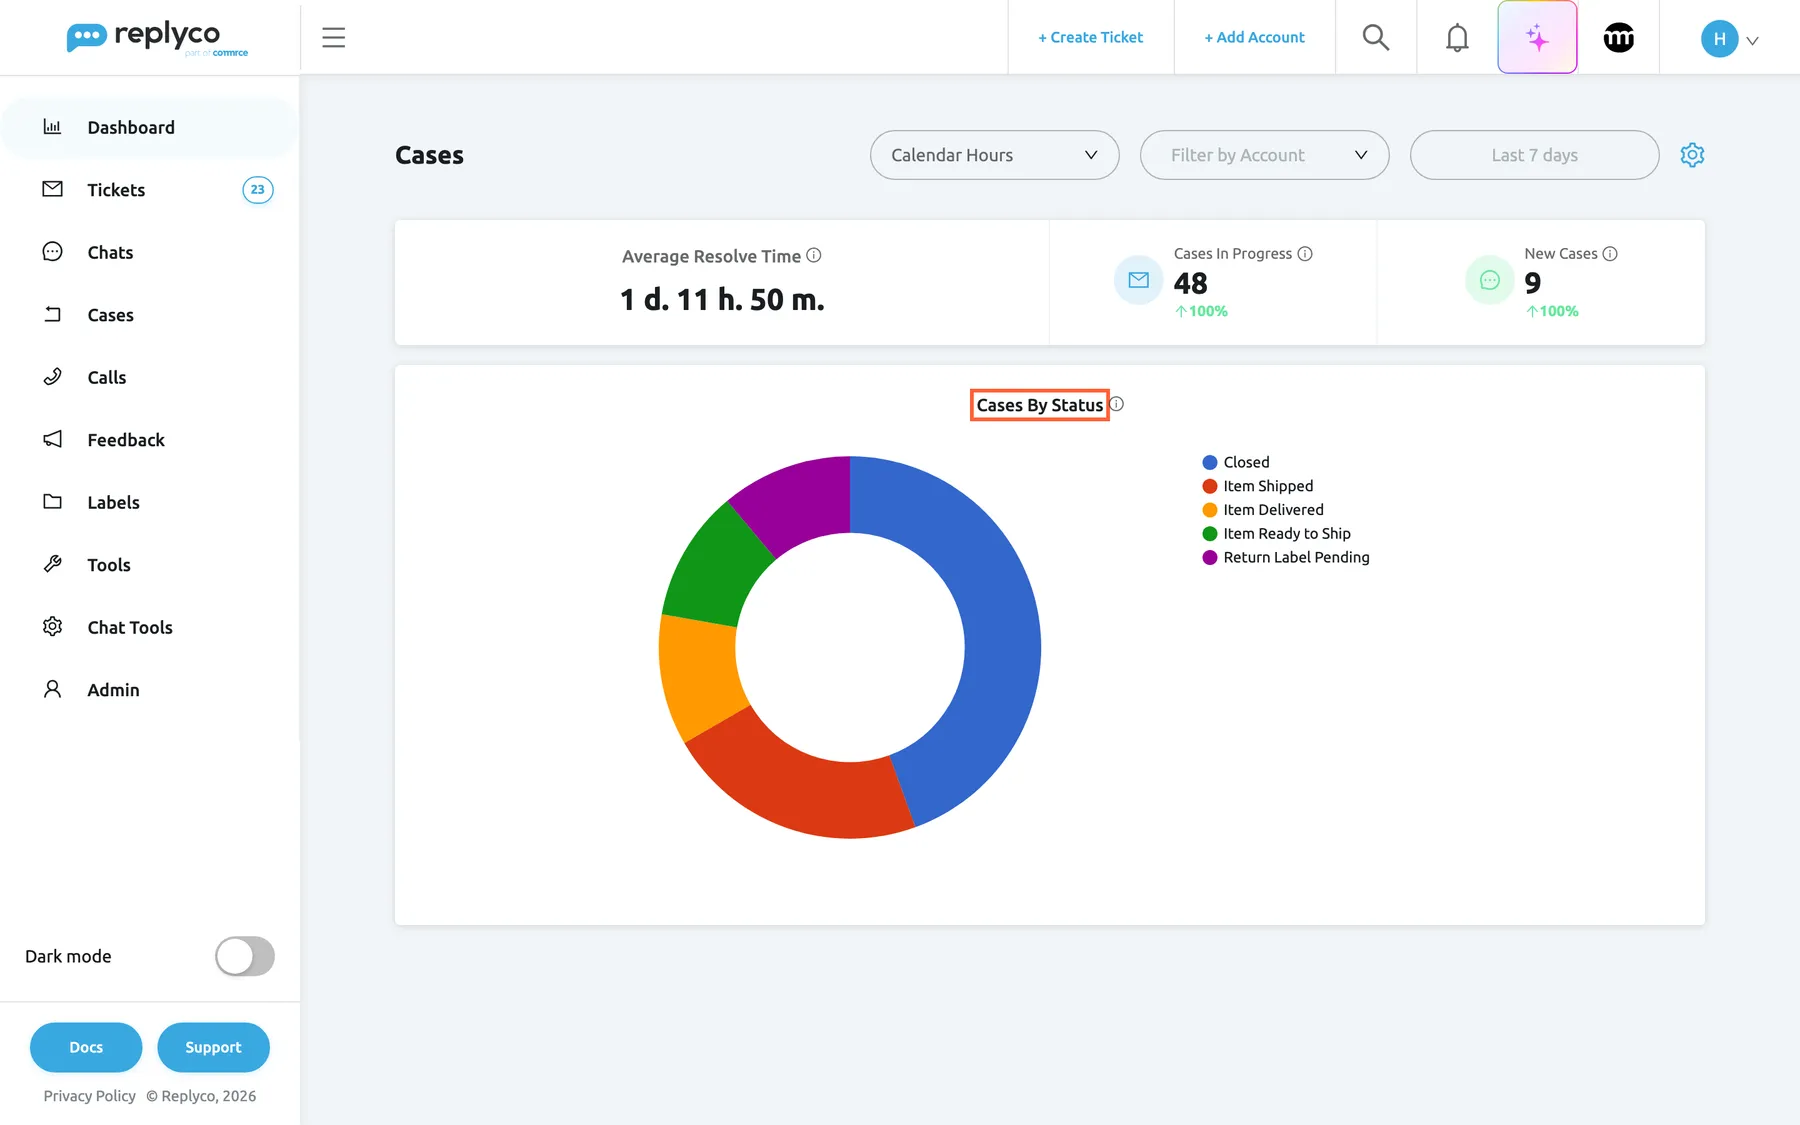Select the Last 7 days date field

pyautogui.click(x=1534, y=155)
